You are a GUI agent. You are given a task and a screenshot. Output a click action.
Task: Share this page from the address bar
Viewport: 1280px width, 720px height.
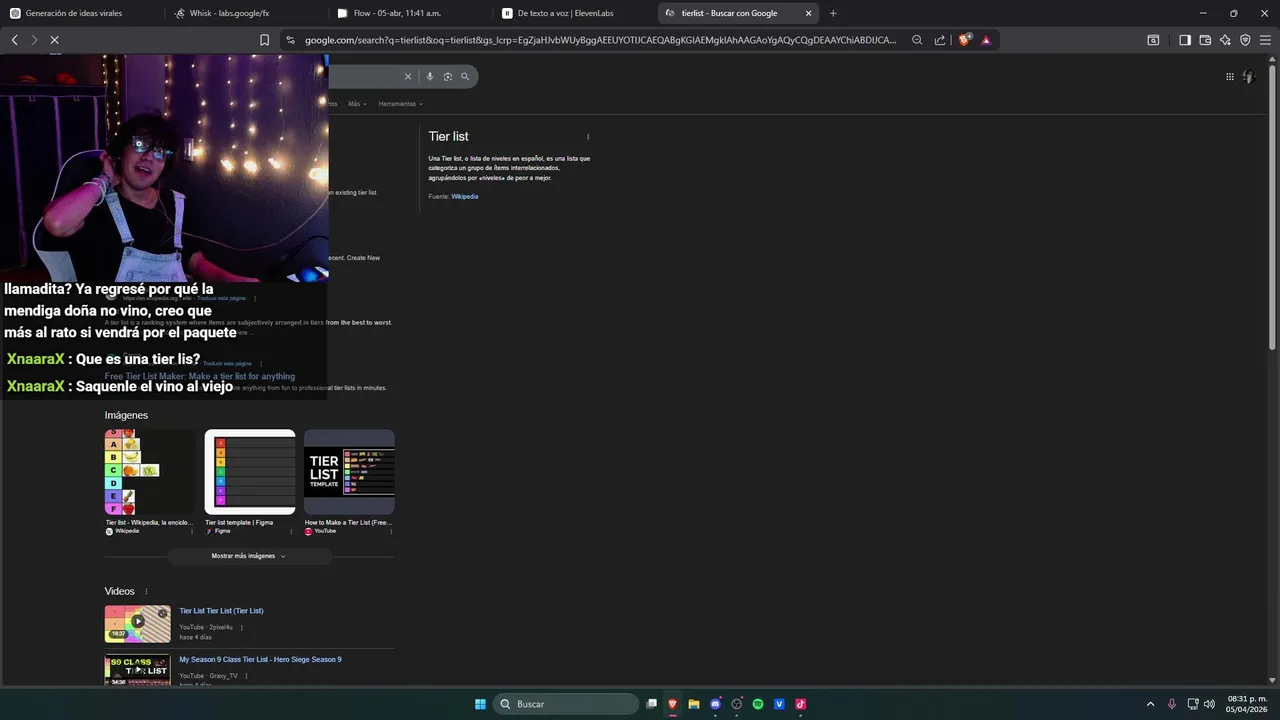pos(940,40)
